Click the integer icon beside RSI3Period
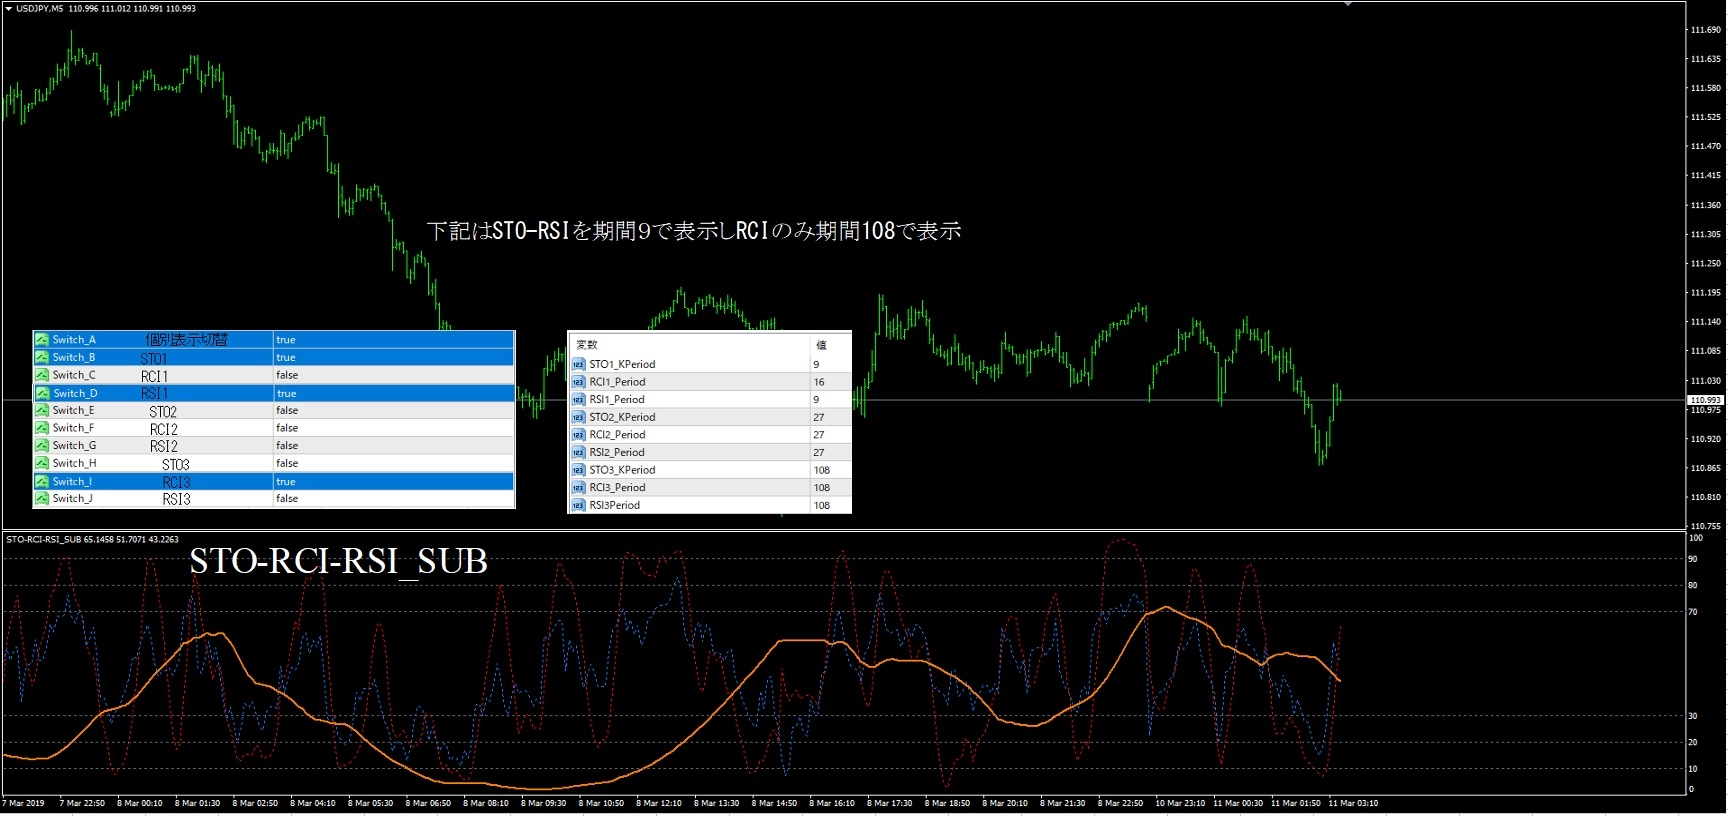The width and height of the screenshot is (1728, 816). [578, 505]
